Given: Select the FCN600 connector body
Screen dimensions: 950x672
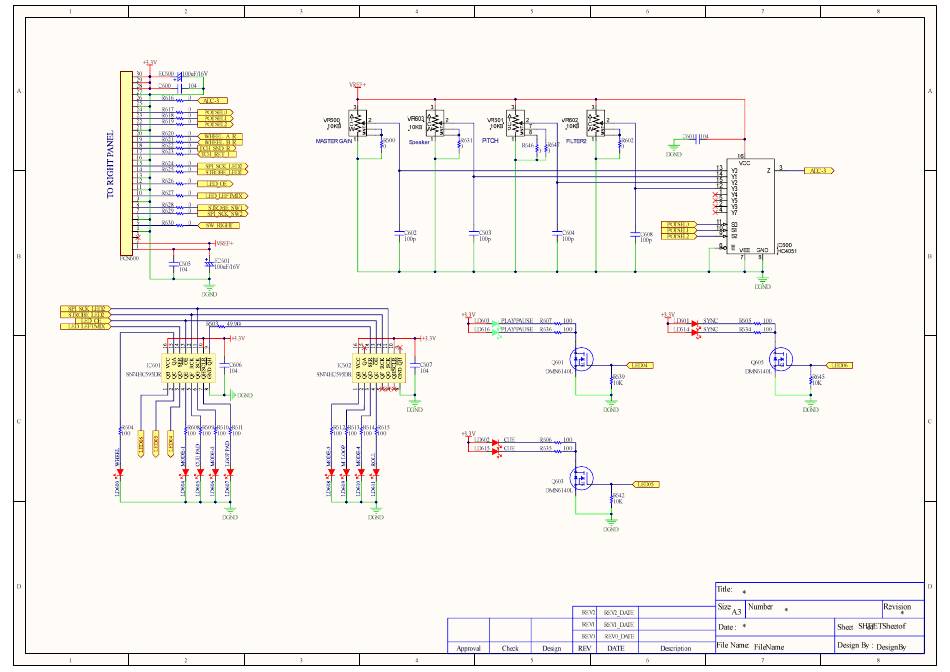Looking at the screenshot, I should click(126, 163).
